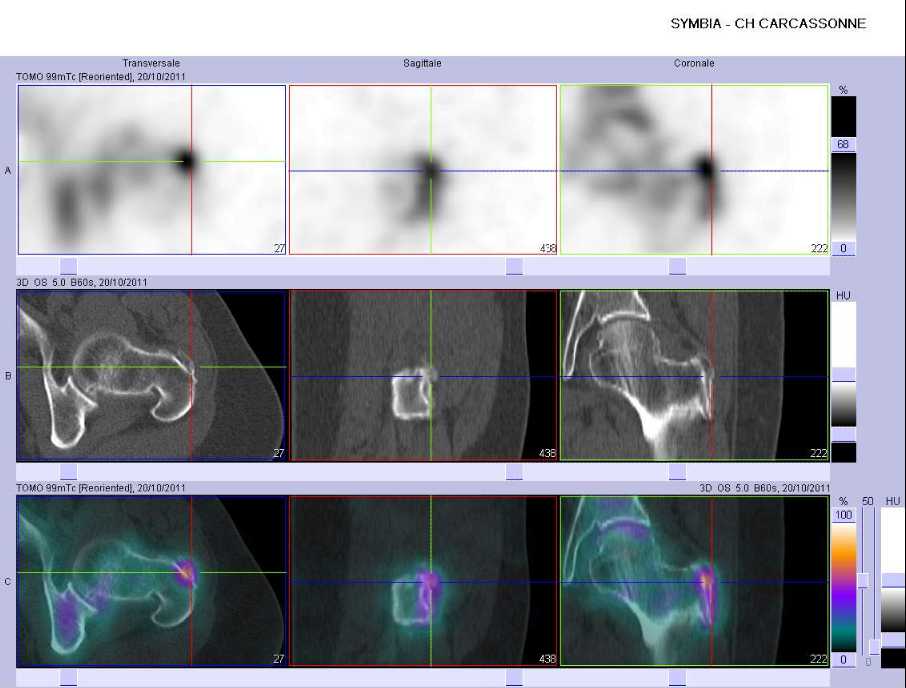Select the CT sagittal view in row B
Image resolution: width=906 pixels, height=688 pixels.
tap(423, 375)
